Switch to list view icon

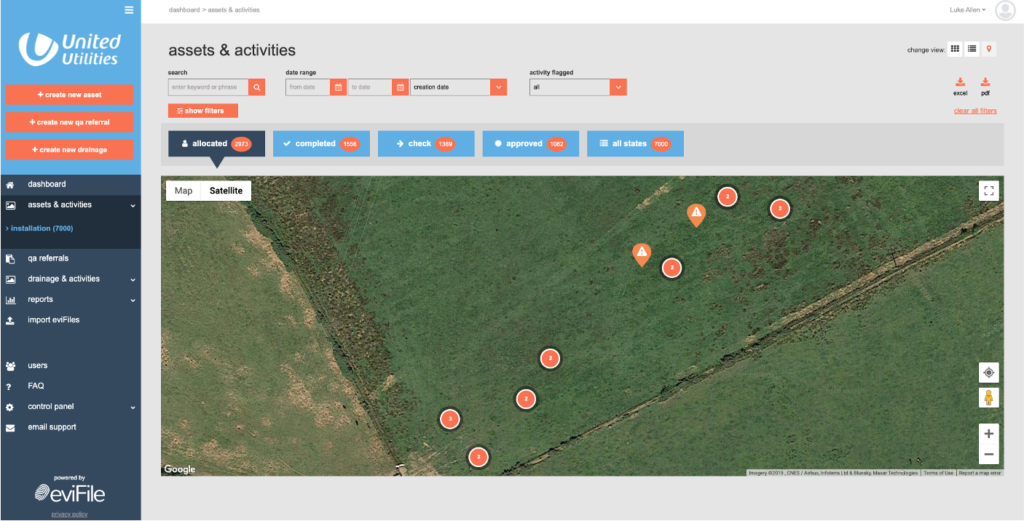[972, 49]
